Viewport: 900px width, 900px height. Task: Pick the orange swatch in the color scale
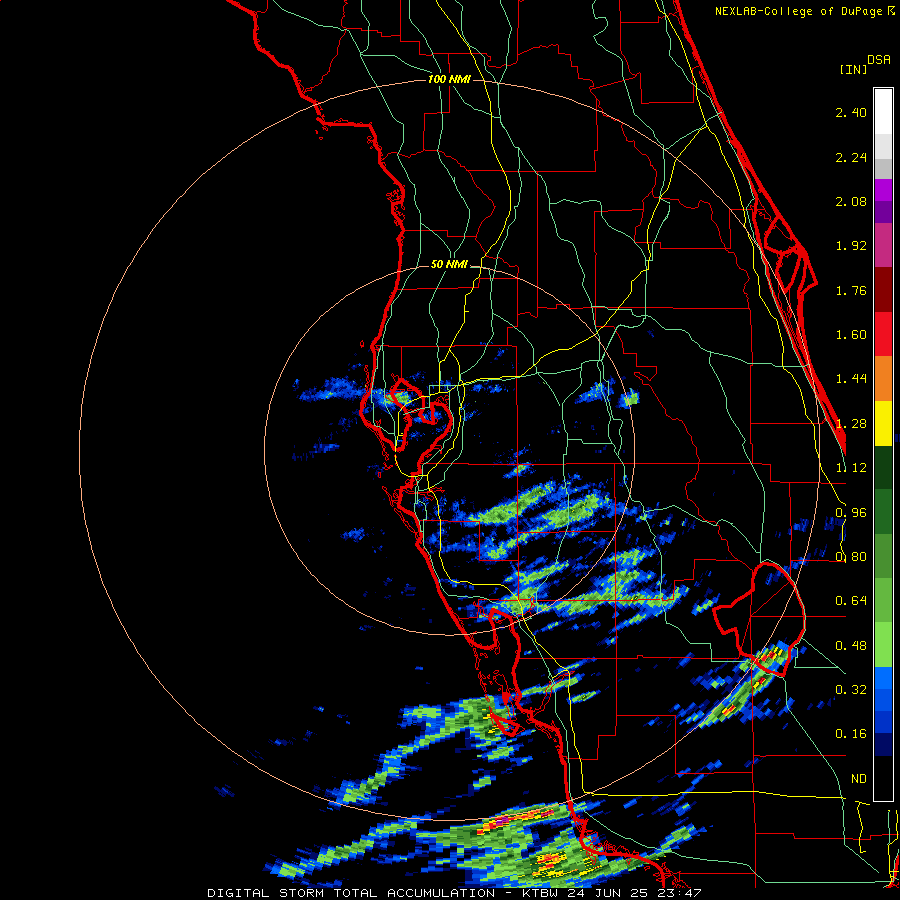(x=883, y=378)
